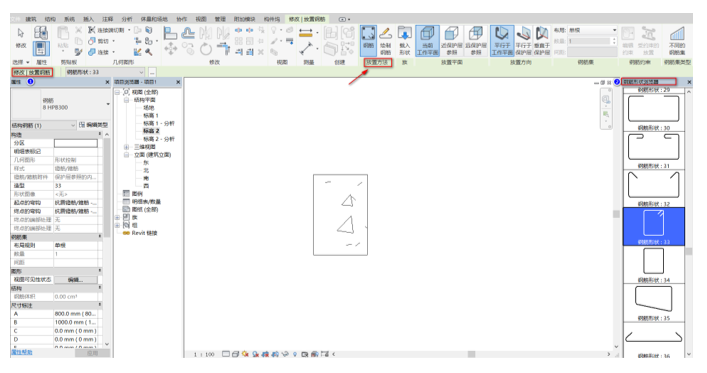Activate the Move tool
This screenshot has width=707, height=373.
pos(170,49)
